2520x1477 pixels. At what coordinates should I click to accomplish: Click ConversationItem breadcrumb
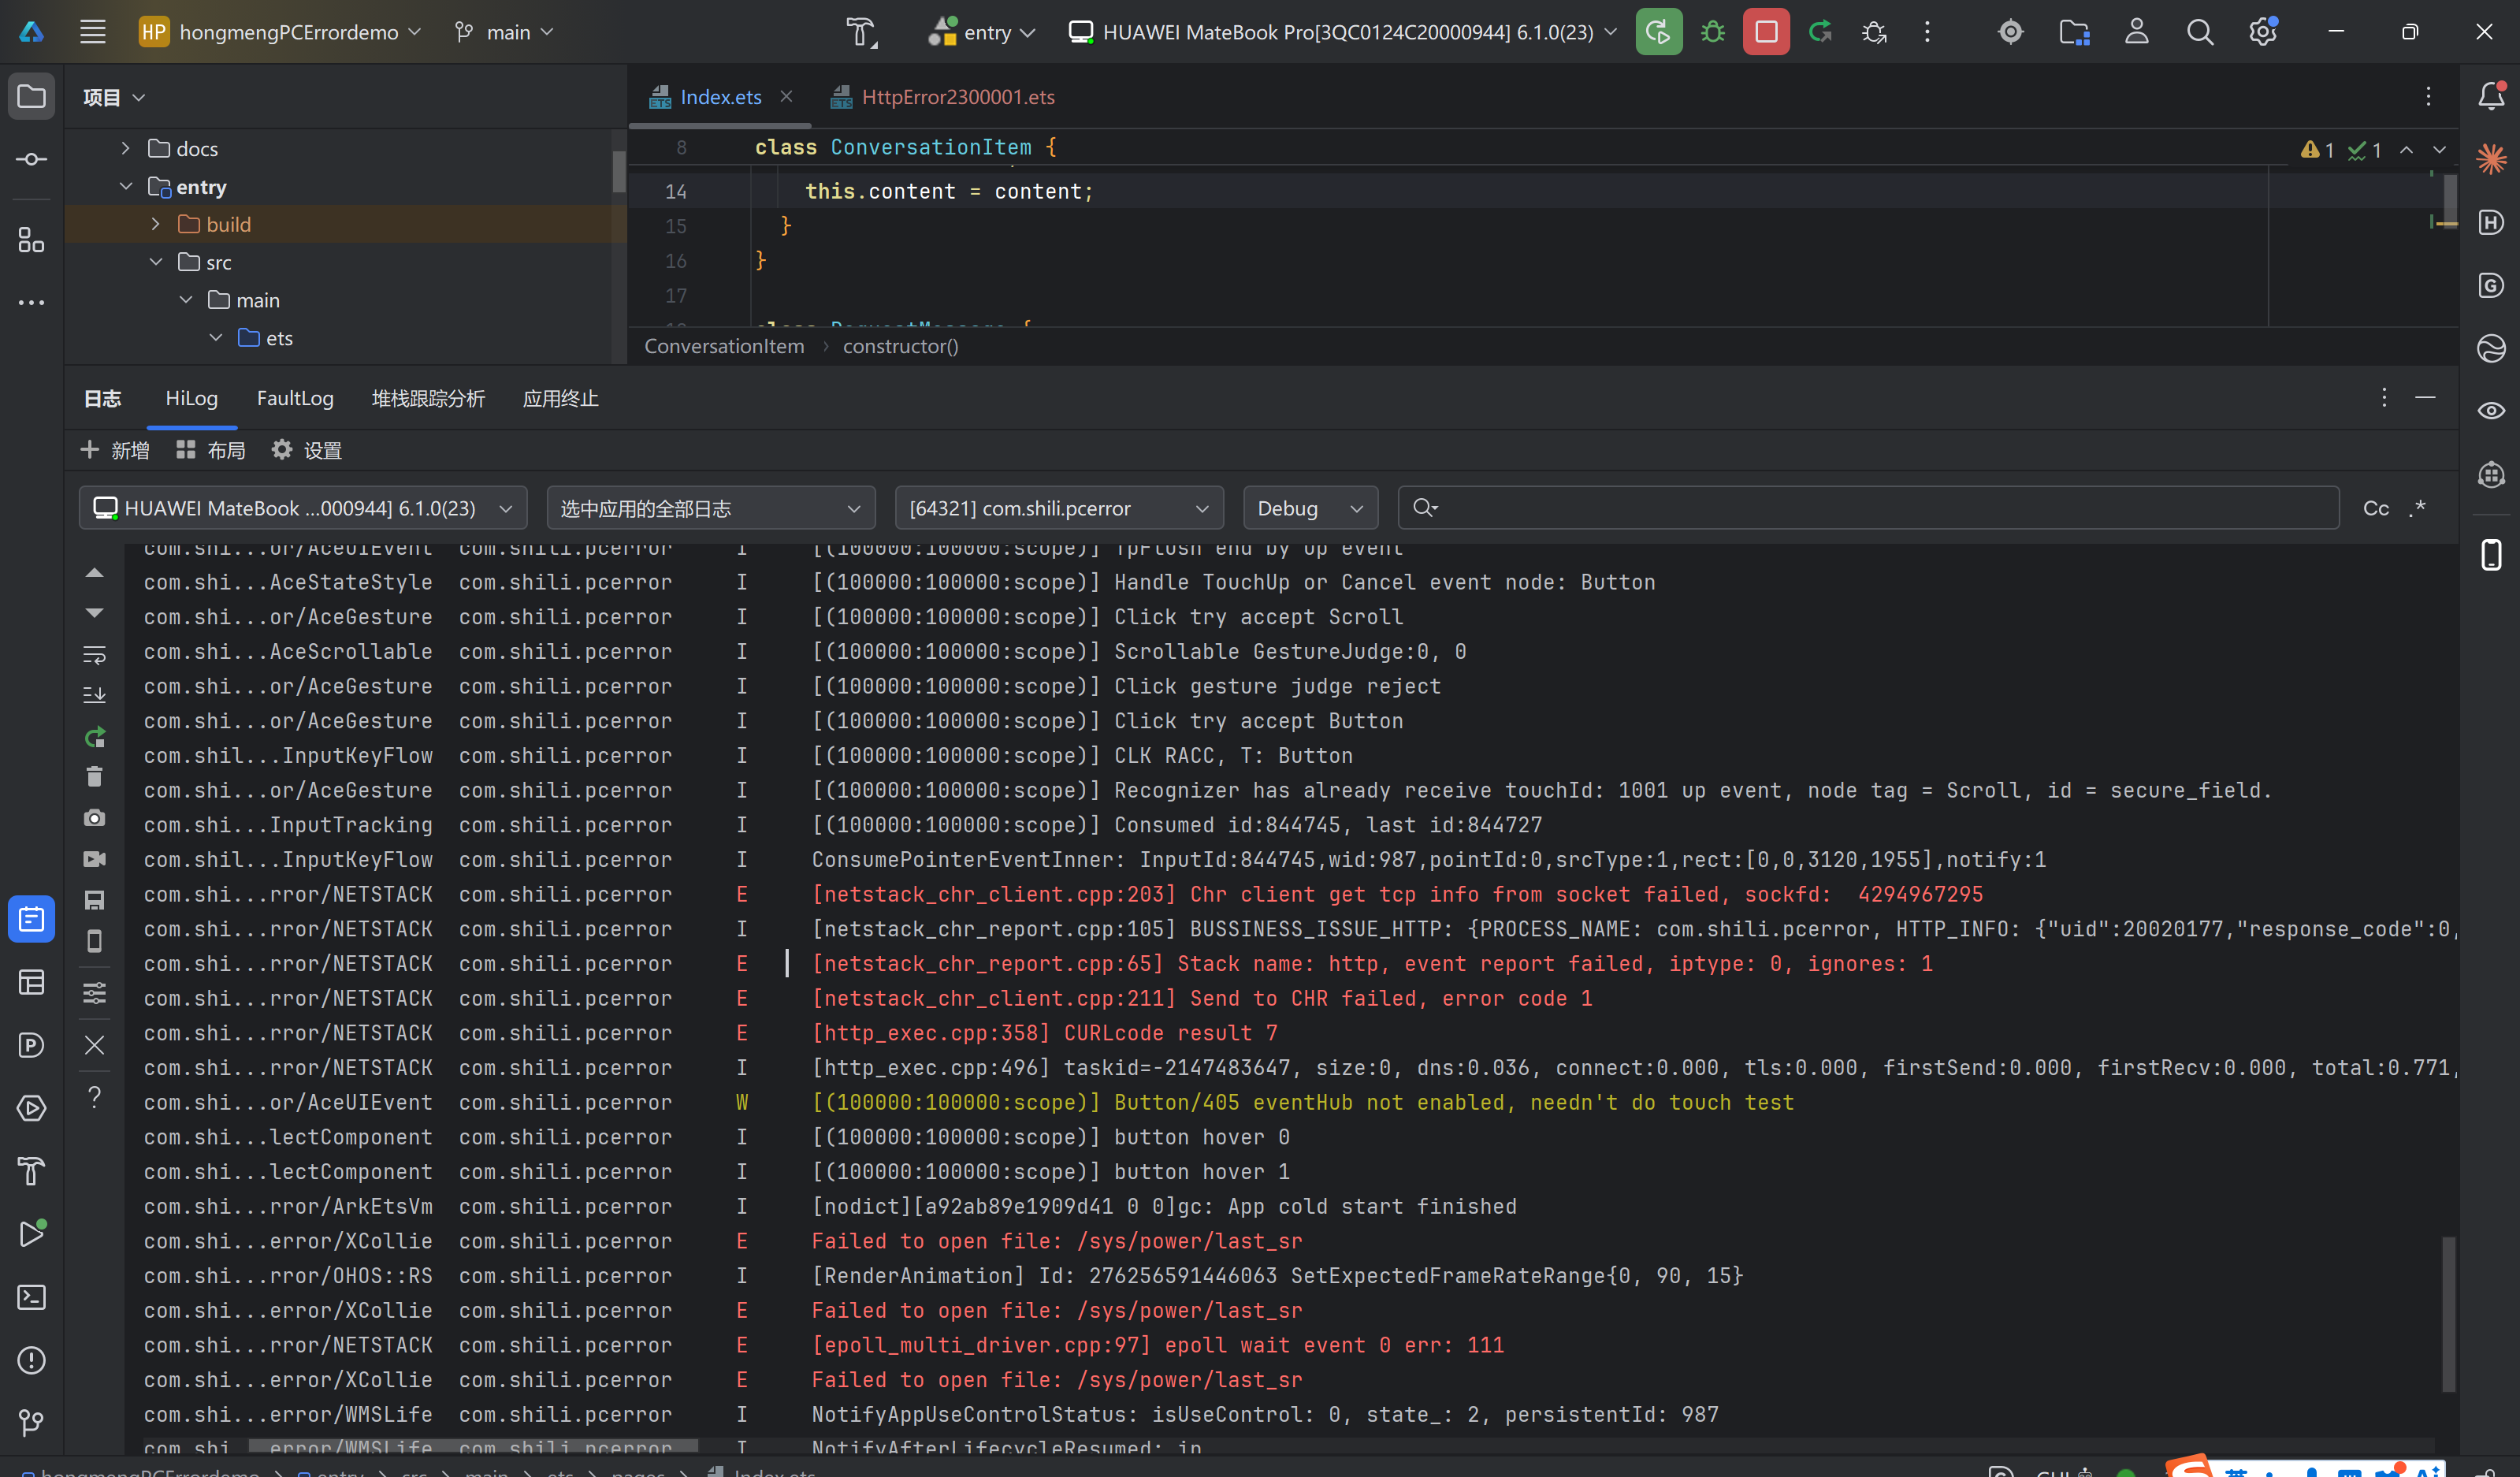click(x=724, y=346)
